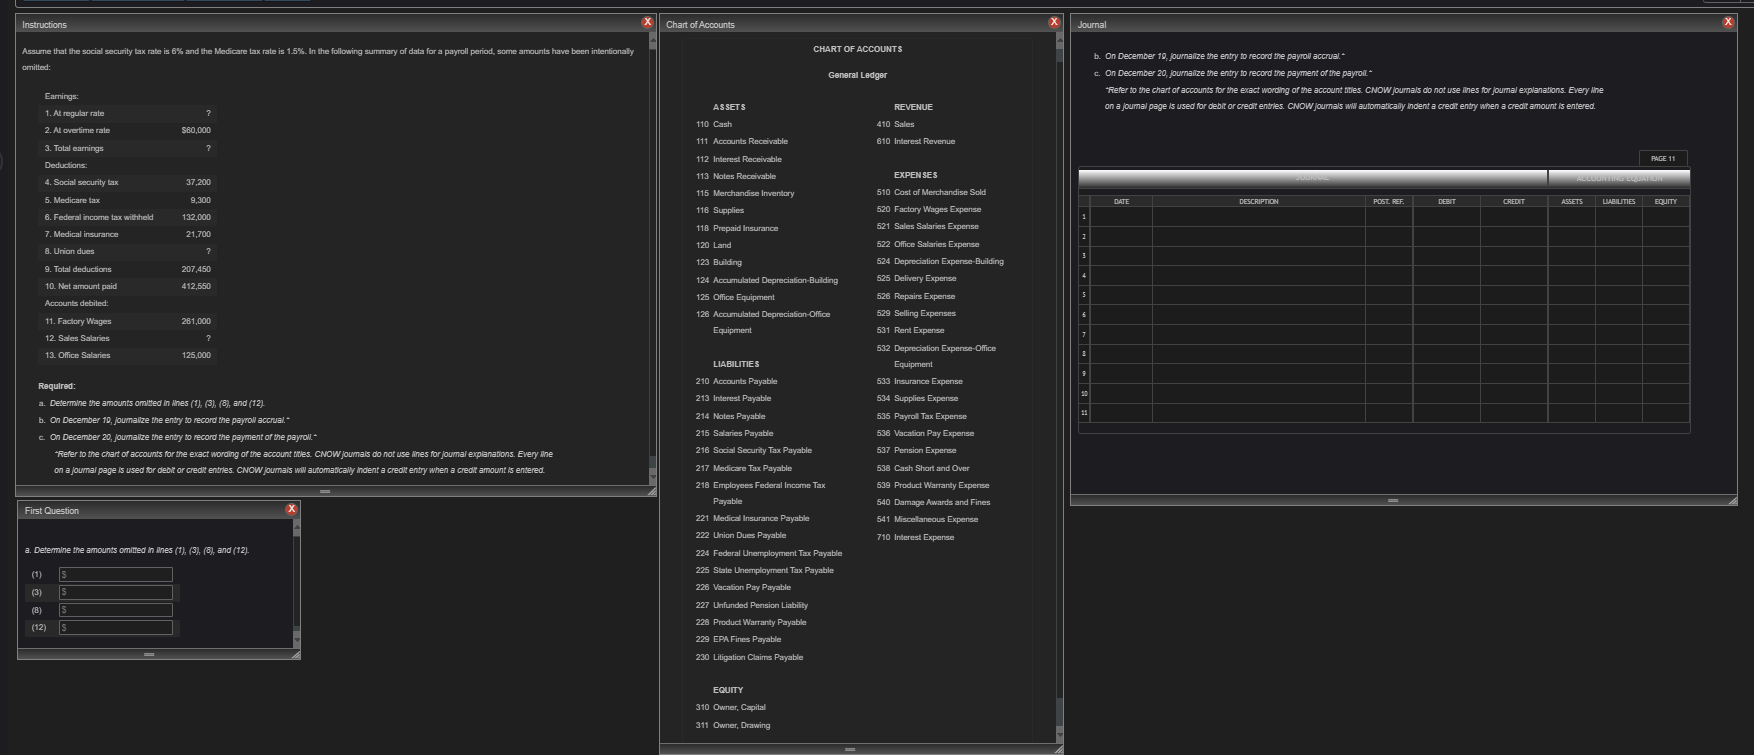Click scroll-up arrow in First Question panel
The image size is (1754, 755).
(x=295, y=525)
